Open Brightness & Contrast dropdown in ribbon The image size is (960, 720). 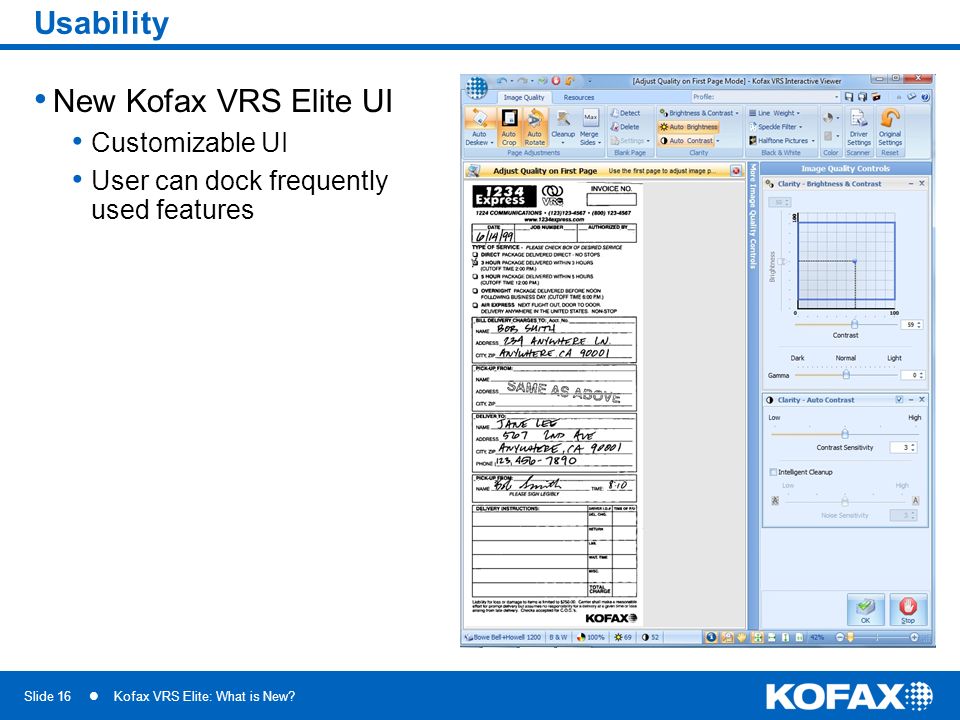[699, 113]
